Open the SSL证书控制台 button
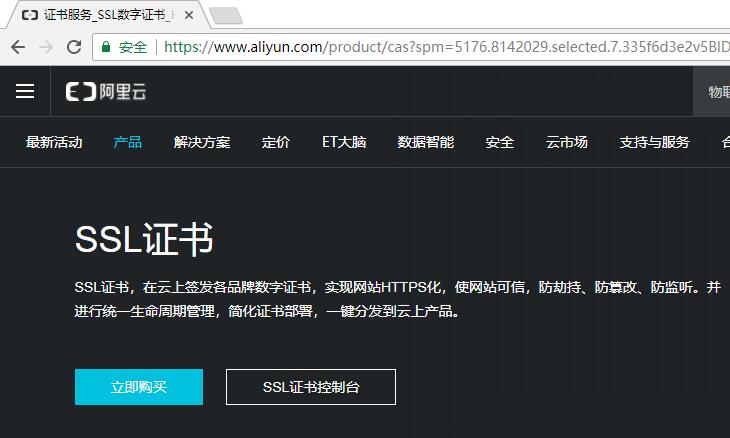 click(311, 387)
